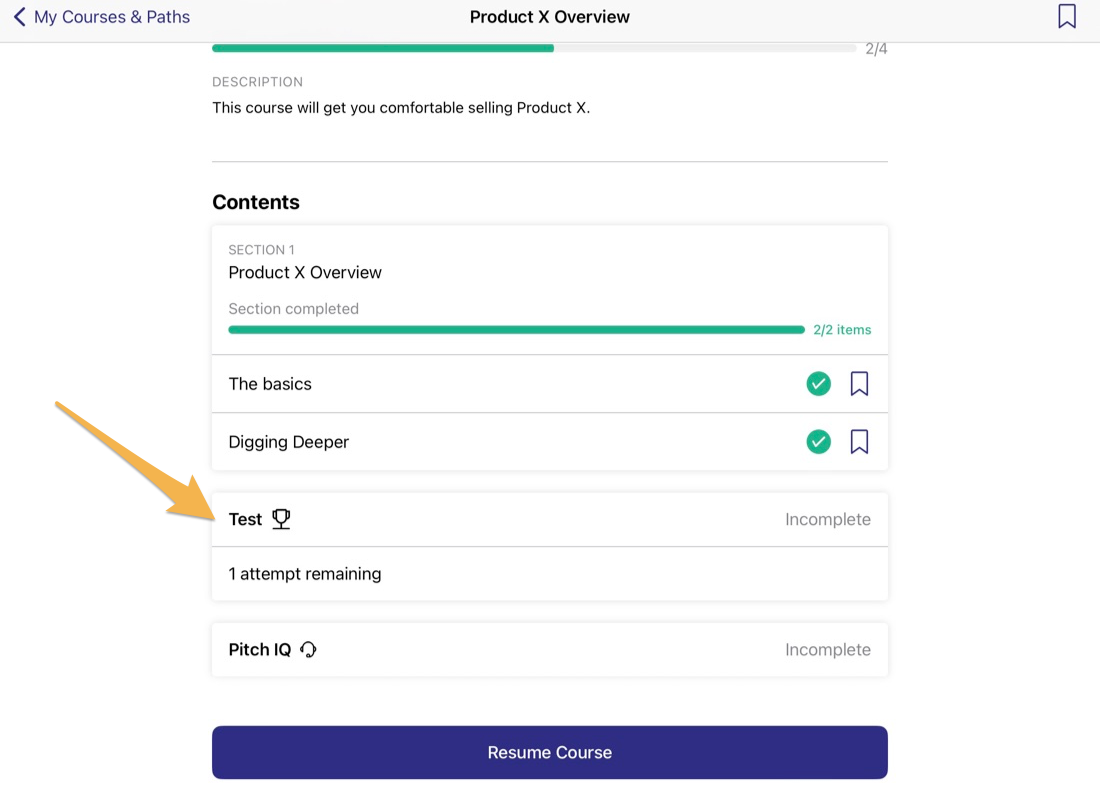Click the green checkmark for Digging Deeper
This screenshot has width=1100, height=786.
(818, 442)
